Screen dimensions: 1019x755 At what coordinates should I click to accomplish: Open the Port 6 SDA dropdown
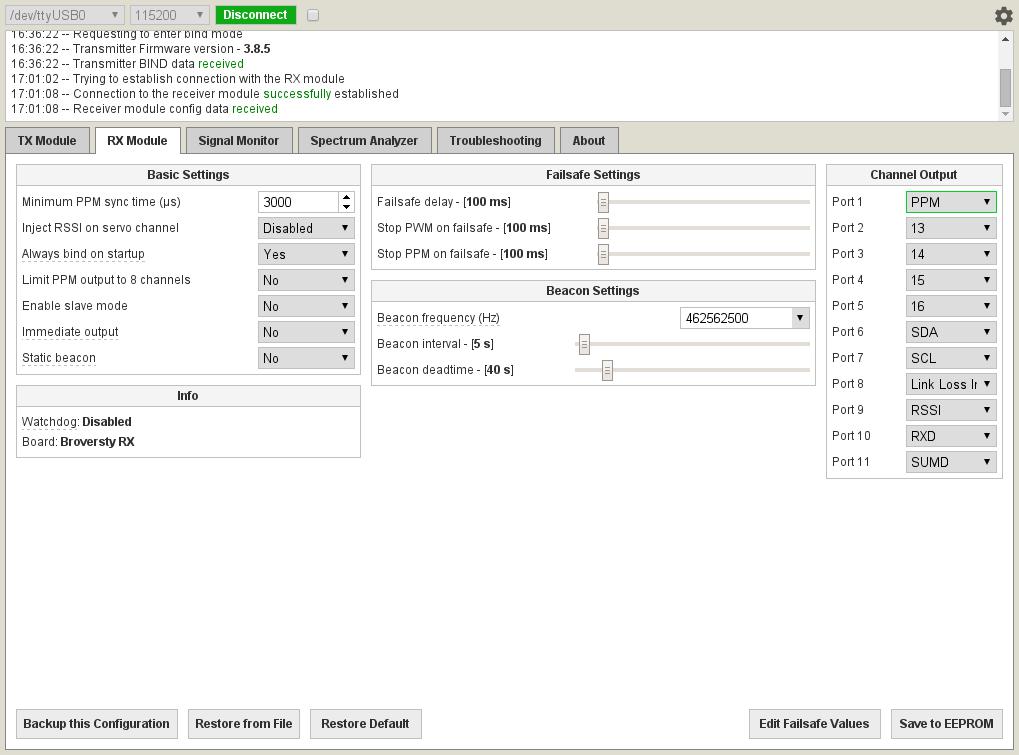[x=951, y=332]
